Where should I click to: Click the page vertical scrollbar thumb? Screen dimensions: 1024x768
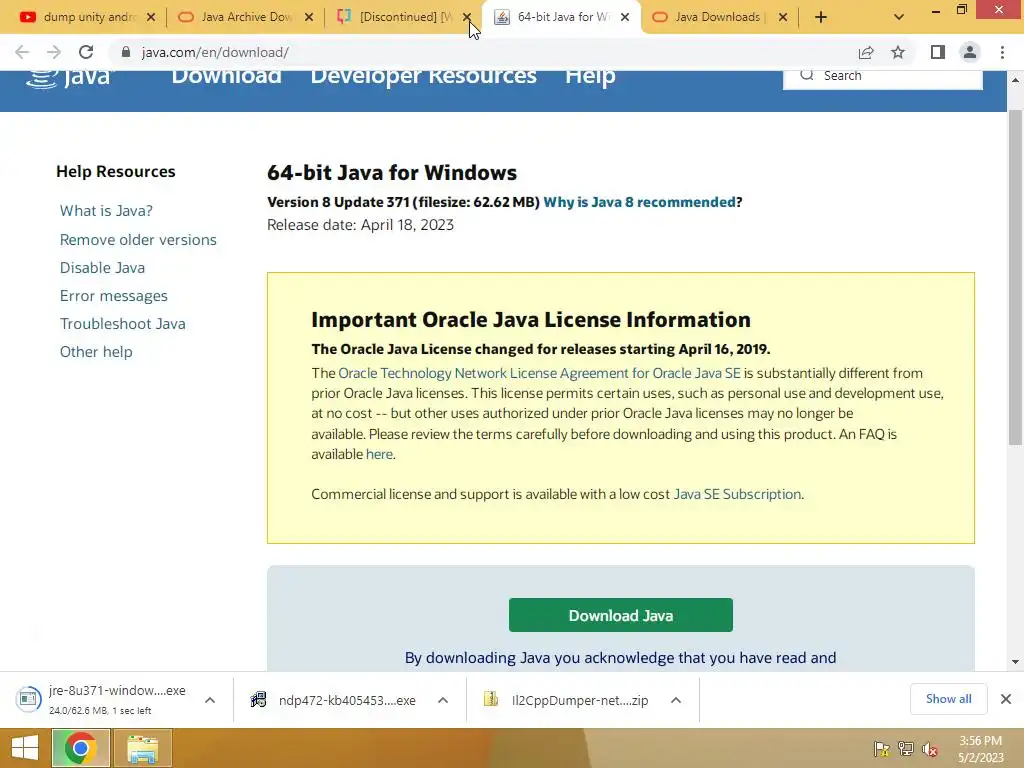tap(1015, 278)
